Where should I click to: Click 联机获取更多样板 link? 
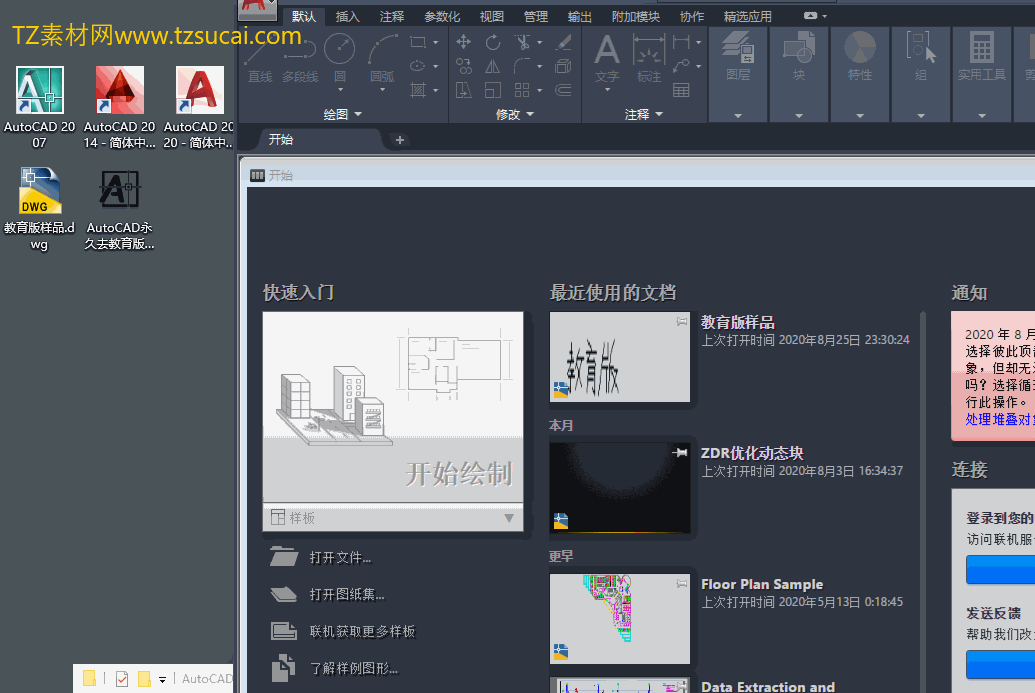(x=362, y=632)
